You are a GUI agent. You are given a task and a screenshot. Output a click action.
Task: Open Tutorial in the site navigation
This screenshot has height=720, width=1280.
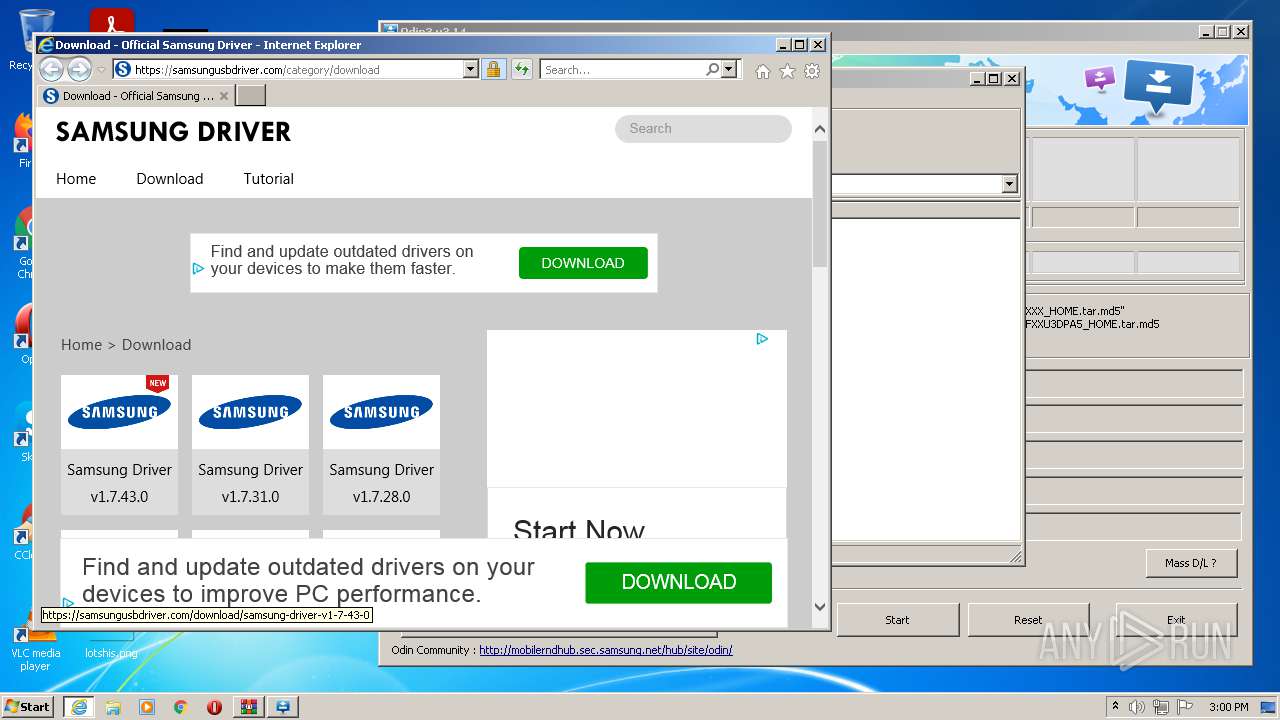(269, 179)
